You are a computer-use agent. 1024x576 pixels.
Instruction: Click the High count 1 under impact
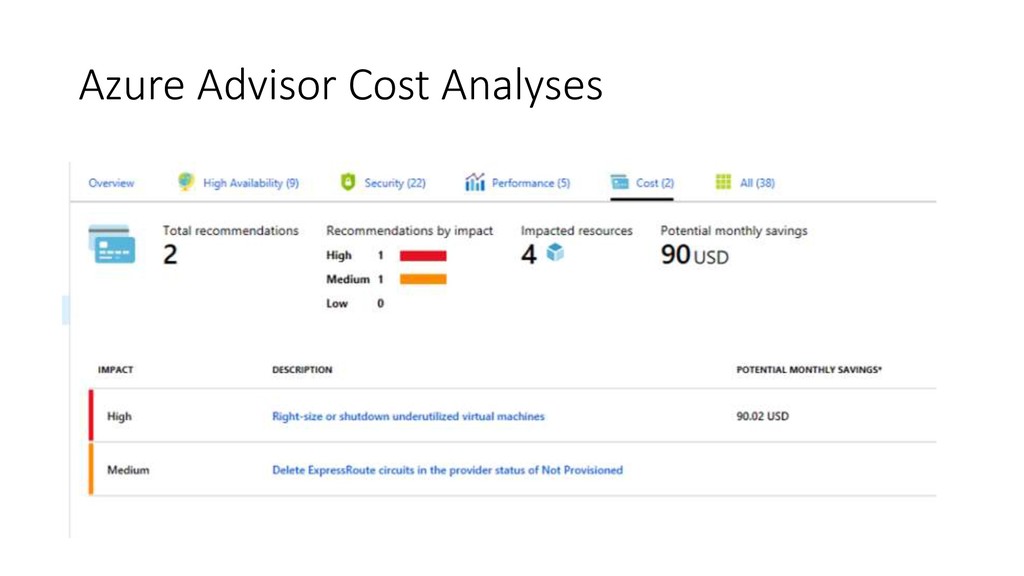[380, 255]
